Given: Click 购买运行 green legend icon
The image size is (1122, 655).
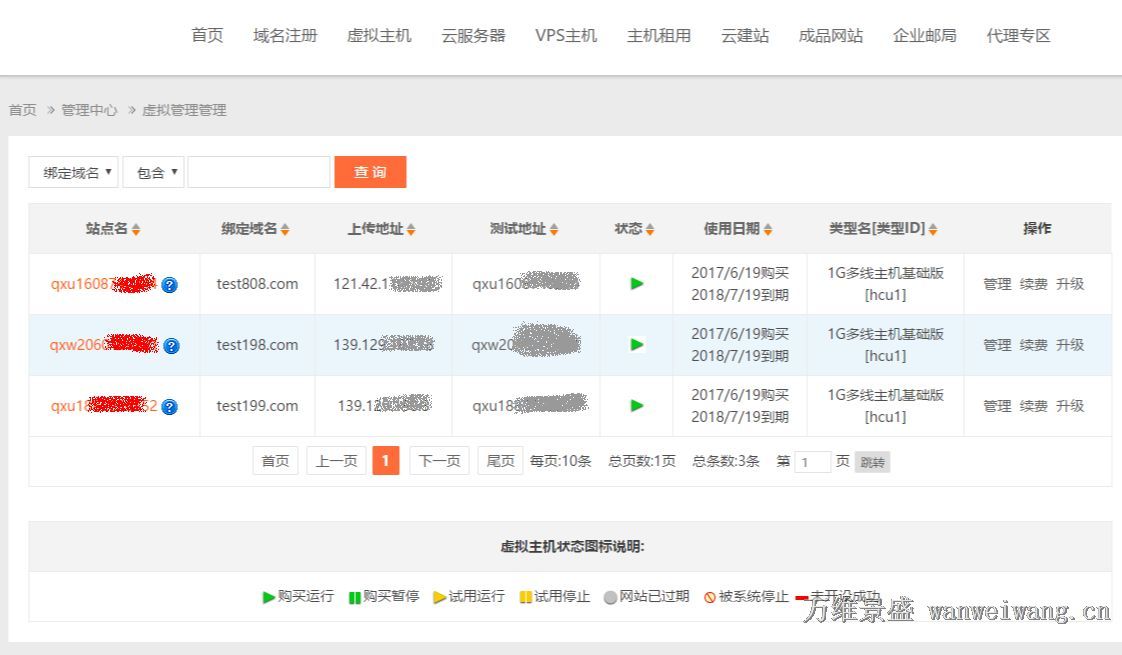Looking at the screenshot, I should 268,597.
